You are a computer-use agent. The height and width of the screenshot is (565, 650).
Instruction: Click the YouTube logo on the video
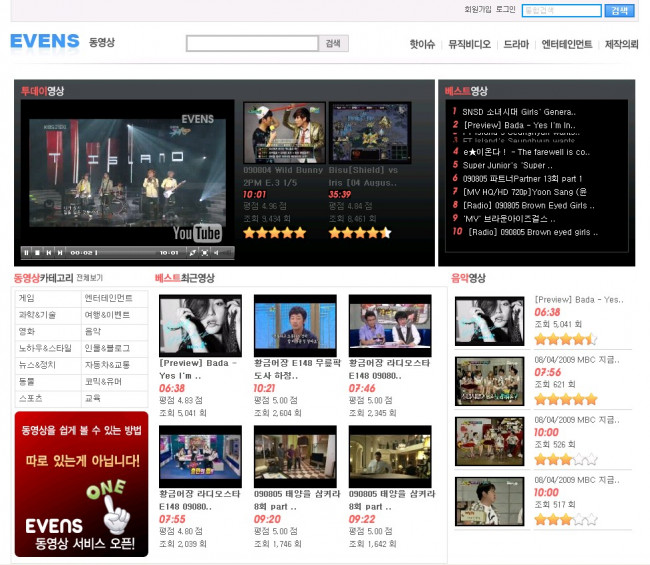(x=197, y=233)
